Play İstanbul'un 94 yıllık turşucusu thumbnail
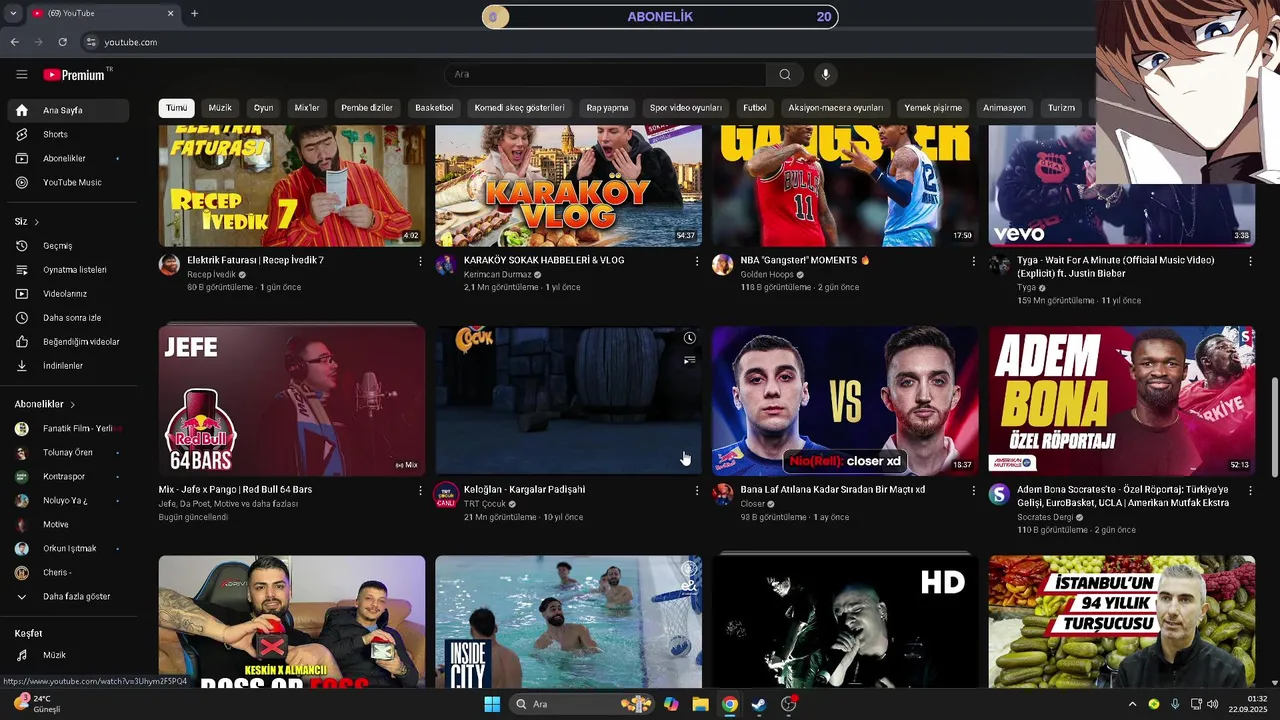This screenshot has height=720, width=1280. click(x=1122, y=622)
